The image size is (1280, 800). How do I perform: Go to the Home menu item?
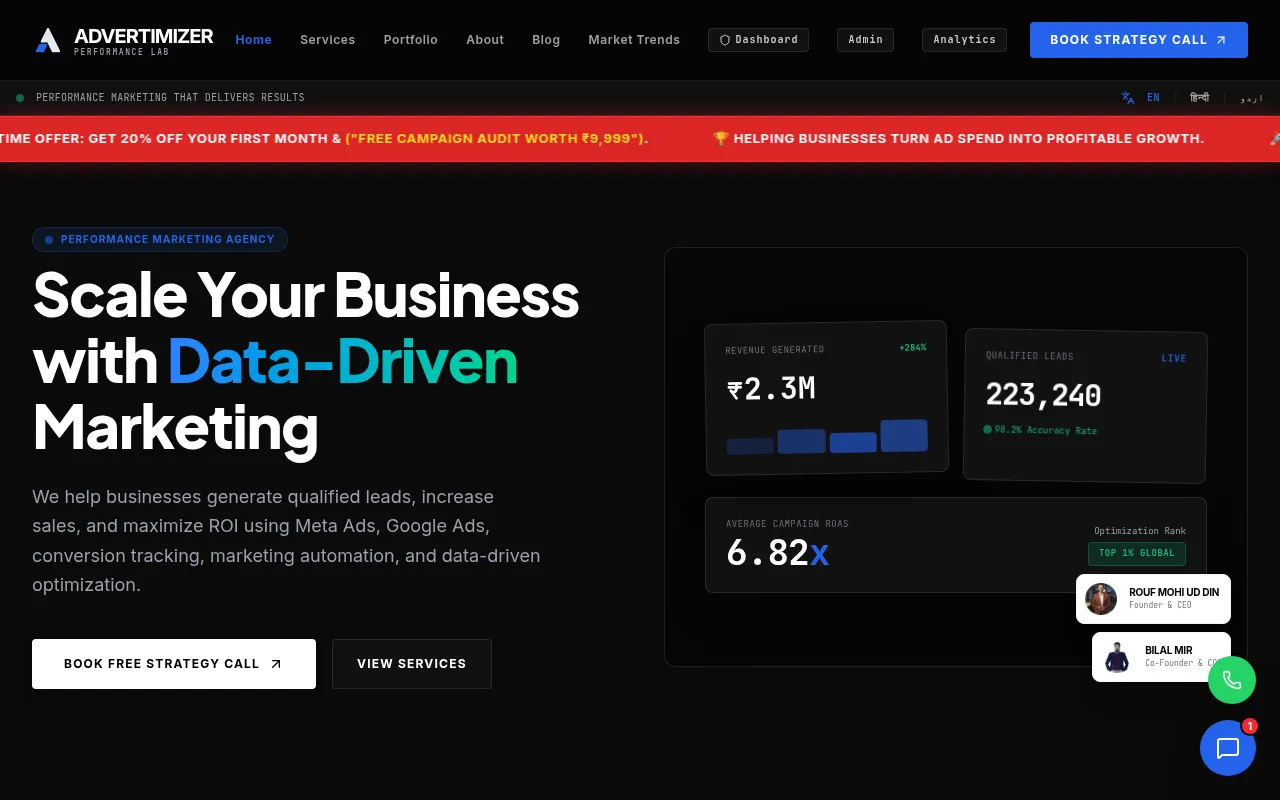click(253, 40)
